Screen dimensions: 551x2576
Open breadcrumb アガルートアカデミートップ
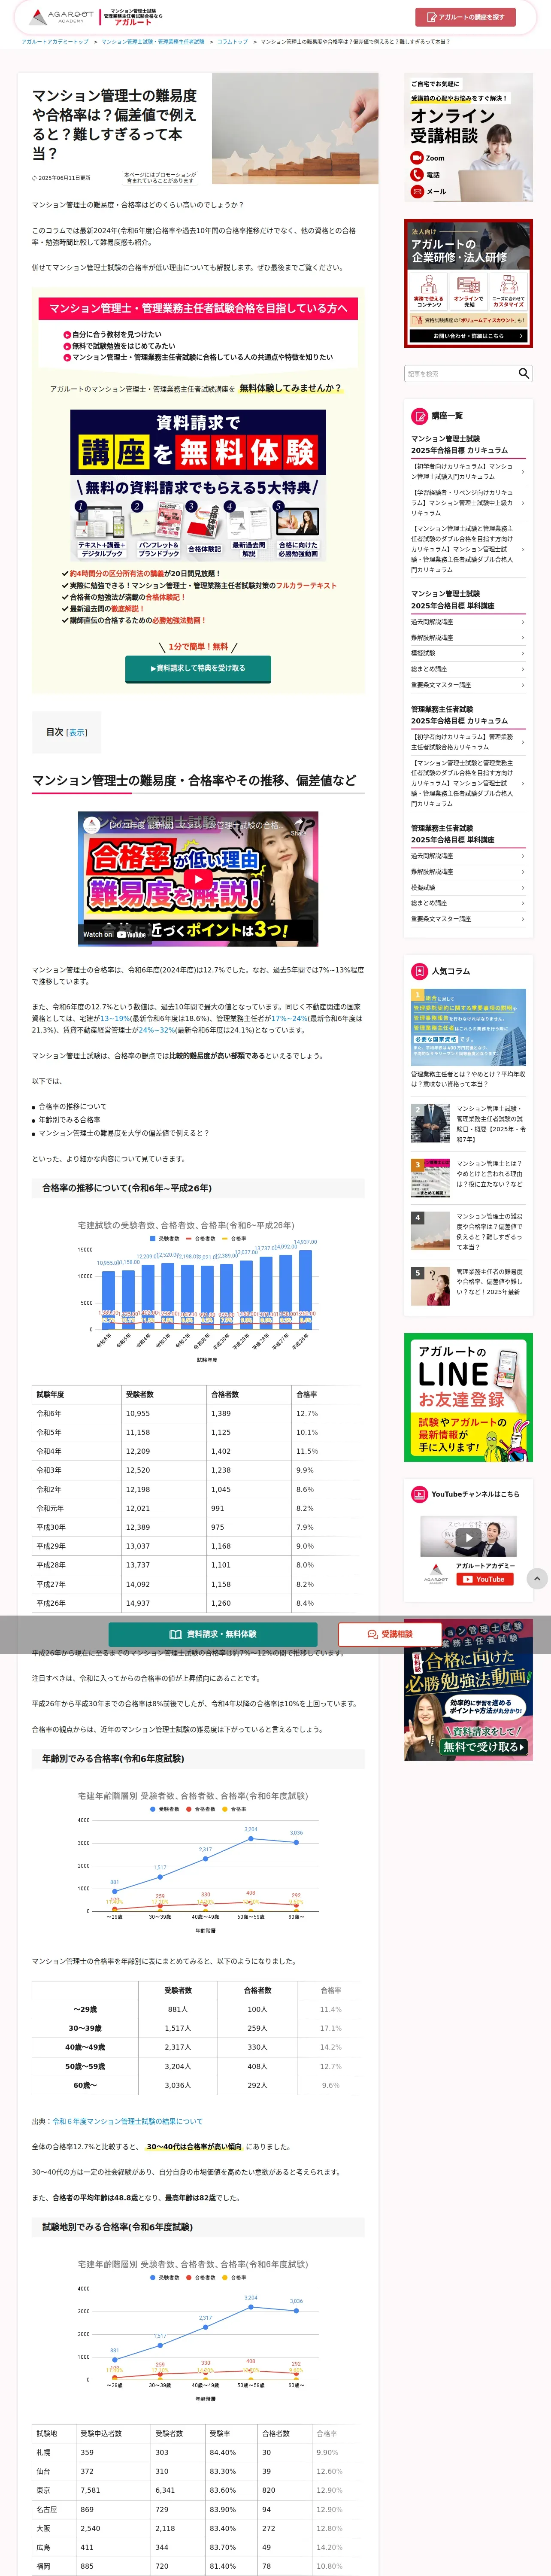tap(55, 42)
